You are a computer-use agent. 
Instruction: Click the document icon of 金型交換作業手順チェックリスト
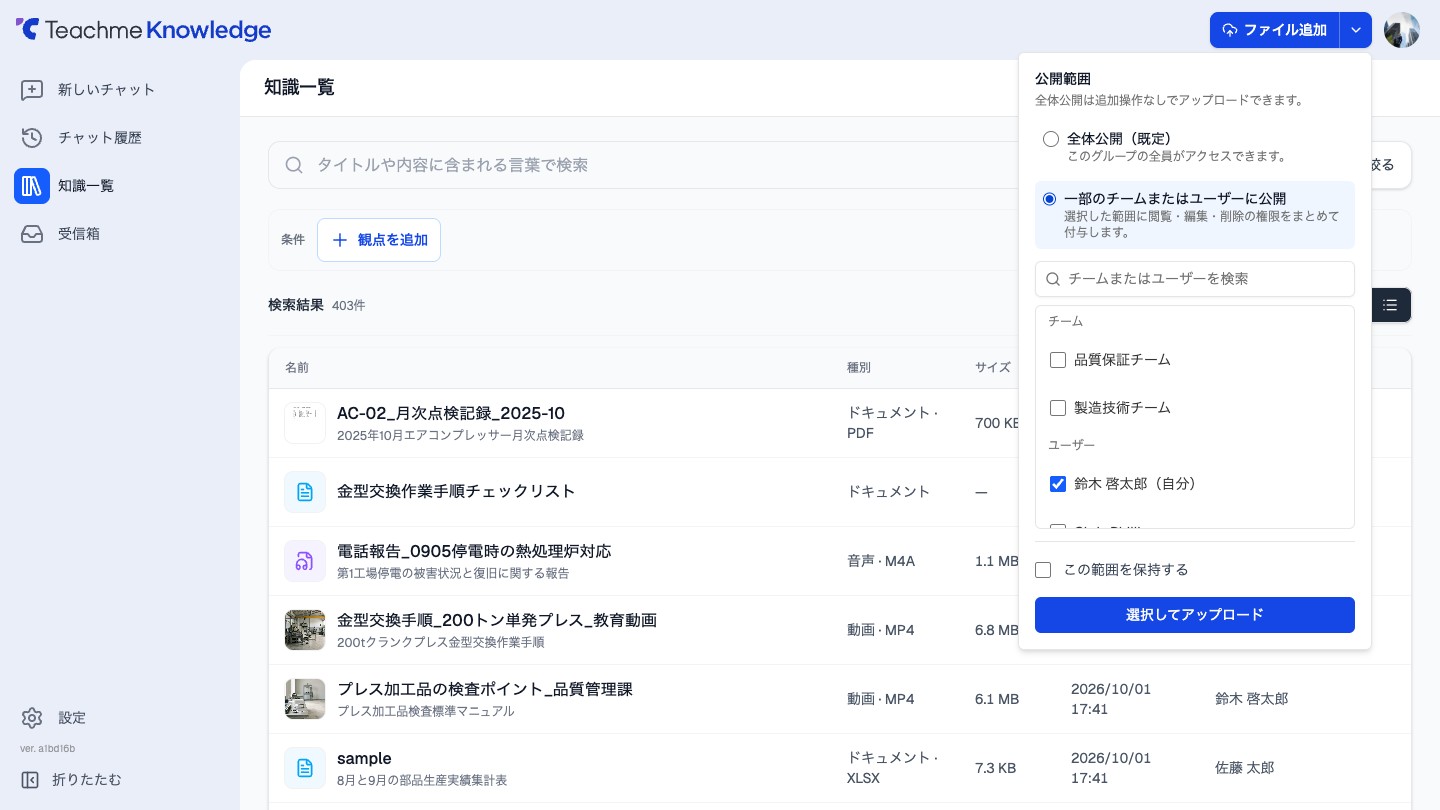click(x=305, y=492)
